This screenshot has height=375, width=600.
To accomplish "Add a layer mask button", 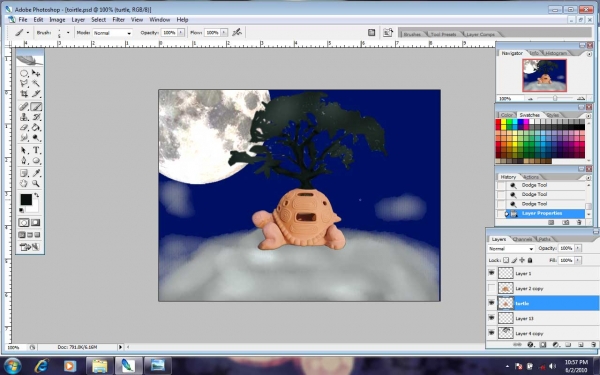I will tap(543, 345).
